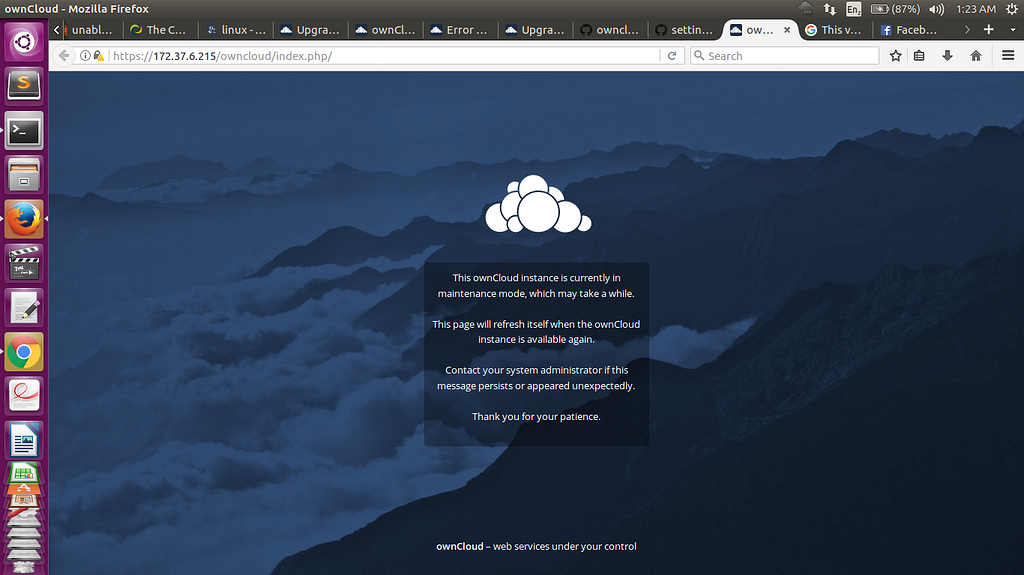
Task: Open the Firefox hamburger menu
Action: (1008, 56)
